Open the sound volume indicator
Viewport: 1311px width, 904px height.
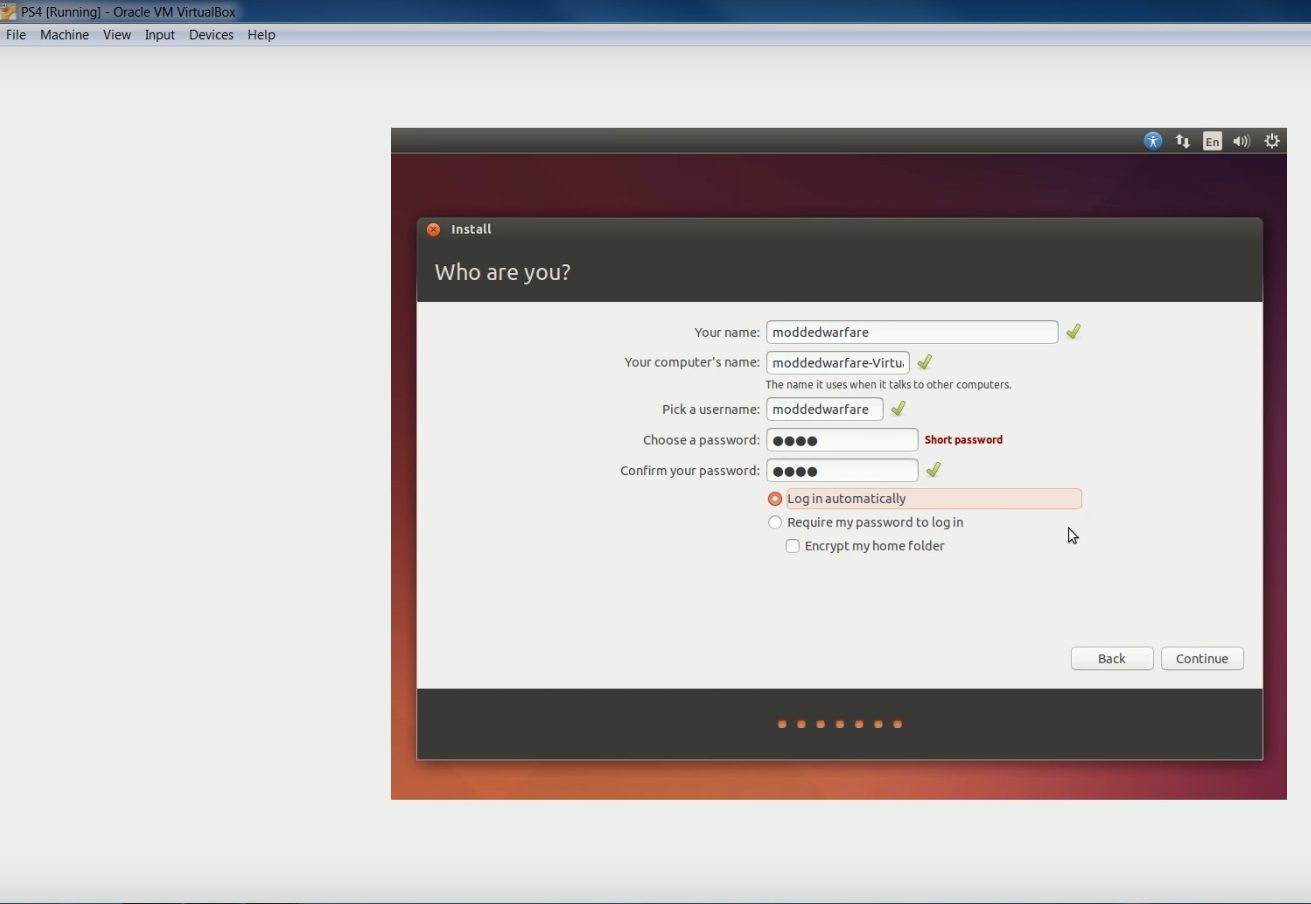click(x=1241, y=141)
